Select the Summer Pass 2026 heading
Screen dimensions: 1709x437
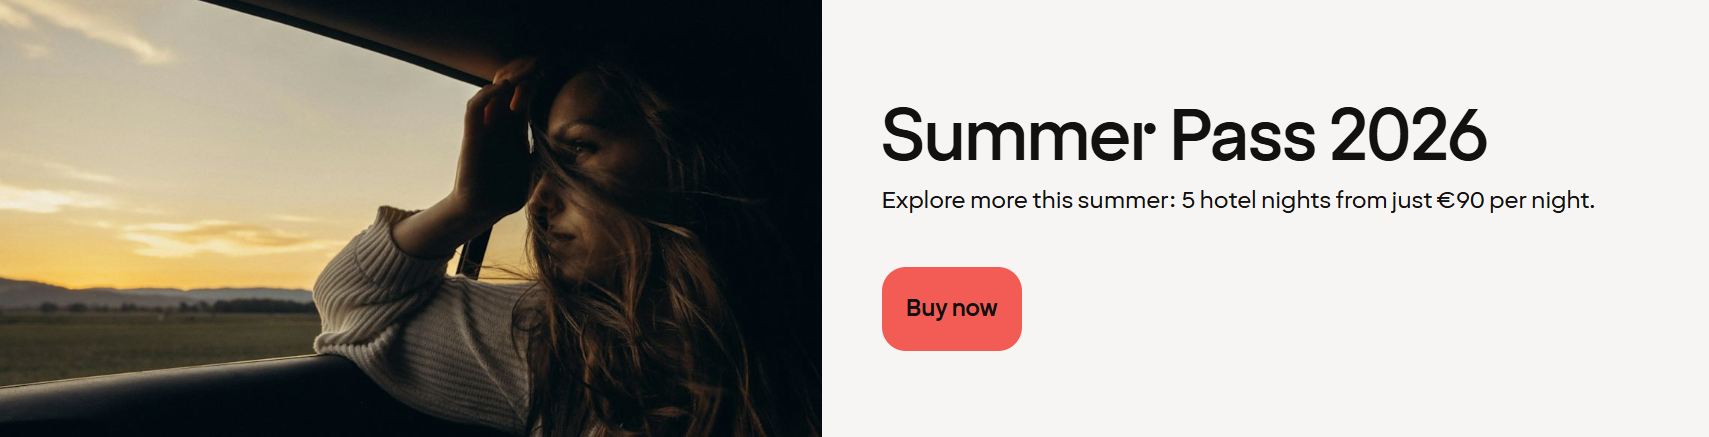[x=1184, y=135]
